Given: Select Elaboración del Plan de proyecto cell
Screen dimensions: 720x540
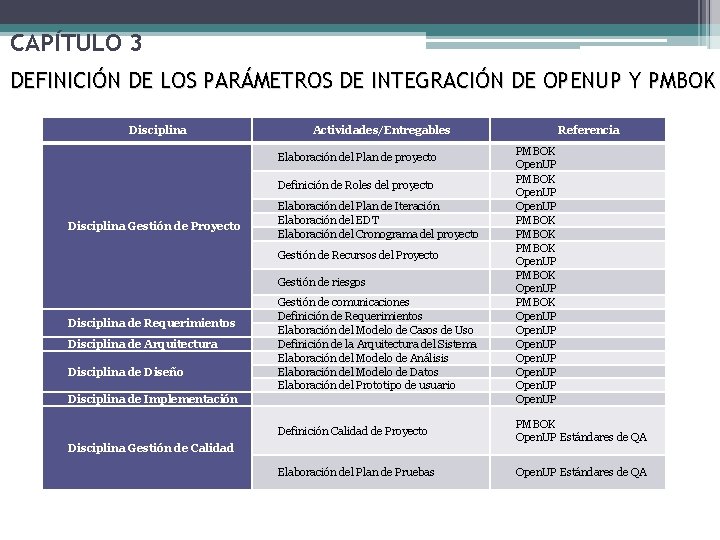Looking at the screenshot, I should point(371,158).
